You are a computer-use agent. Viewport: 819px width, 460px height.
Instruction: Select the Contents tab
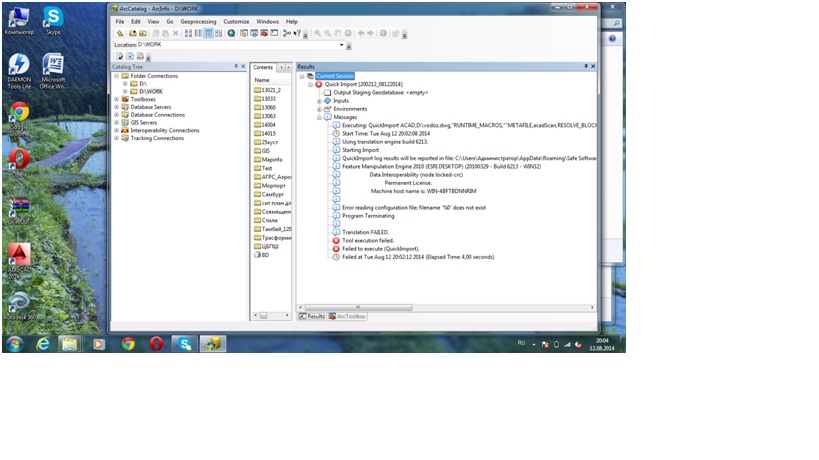pos(262,67)
